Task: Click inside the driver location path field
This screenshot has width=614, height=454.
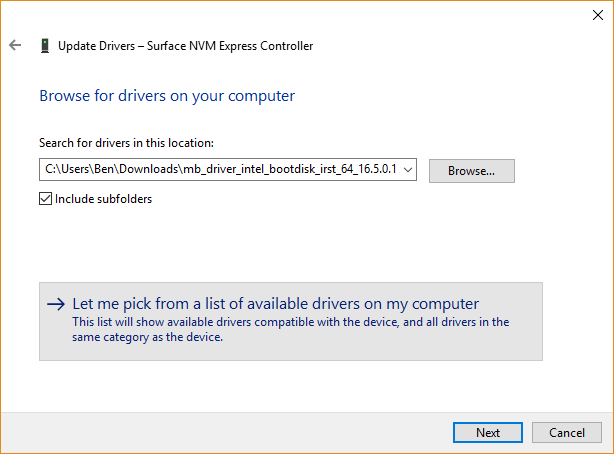Action: click(220, 170)
